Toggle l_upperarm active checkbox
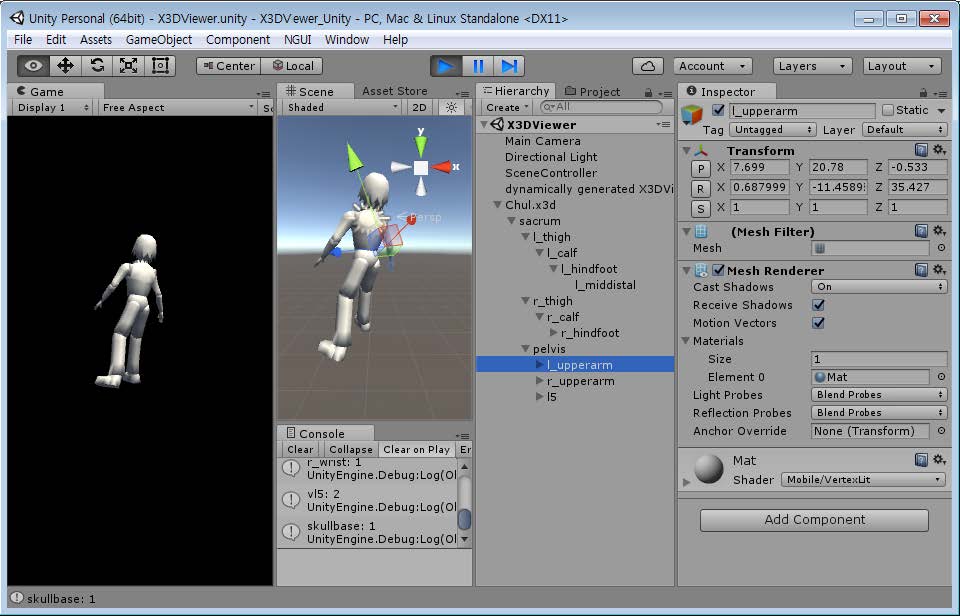Screen dimensions: 960x616 click(x=718, y=110)
